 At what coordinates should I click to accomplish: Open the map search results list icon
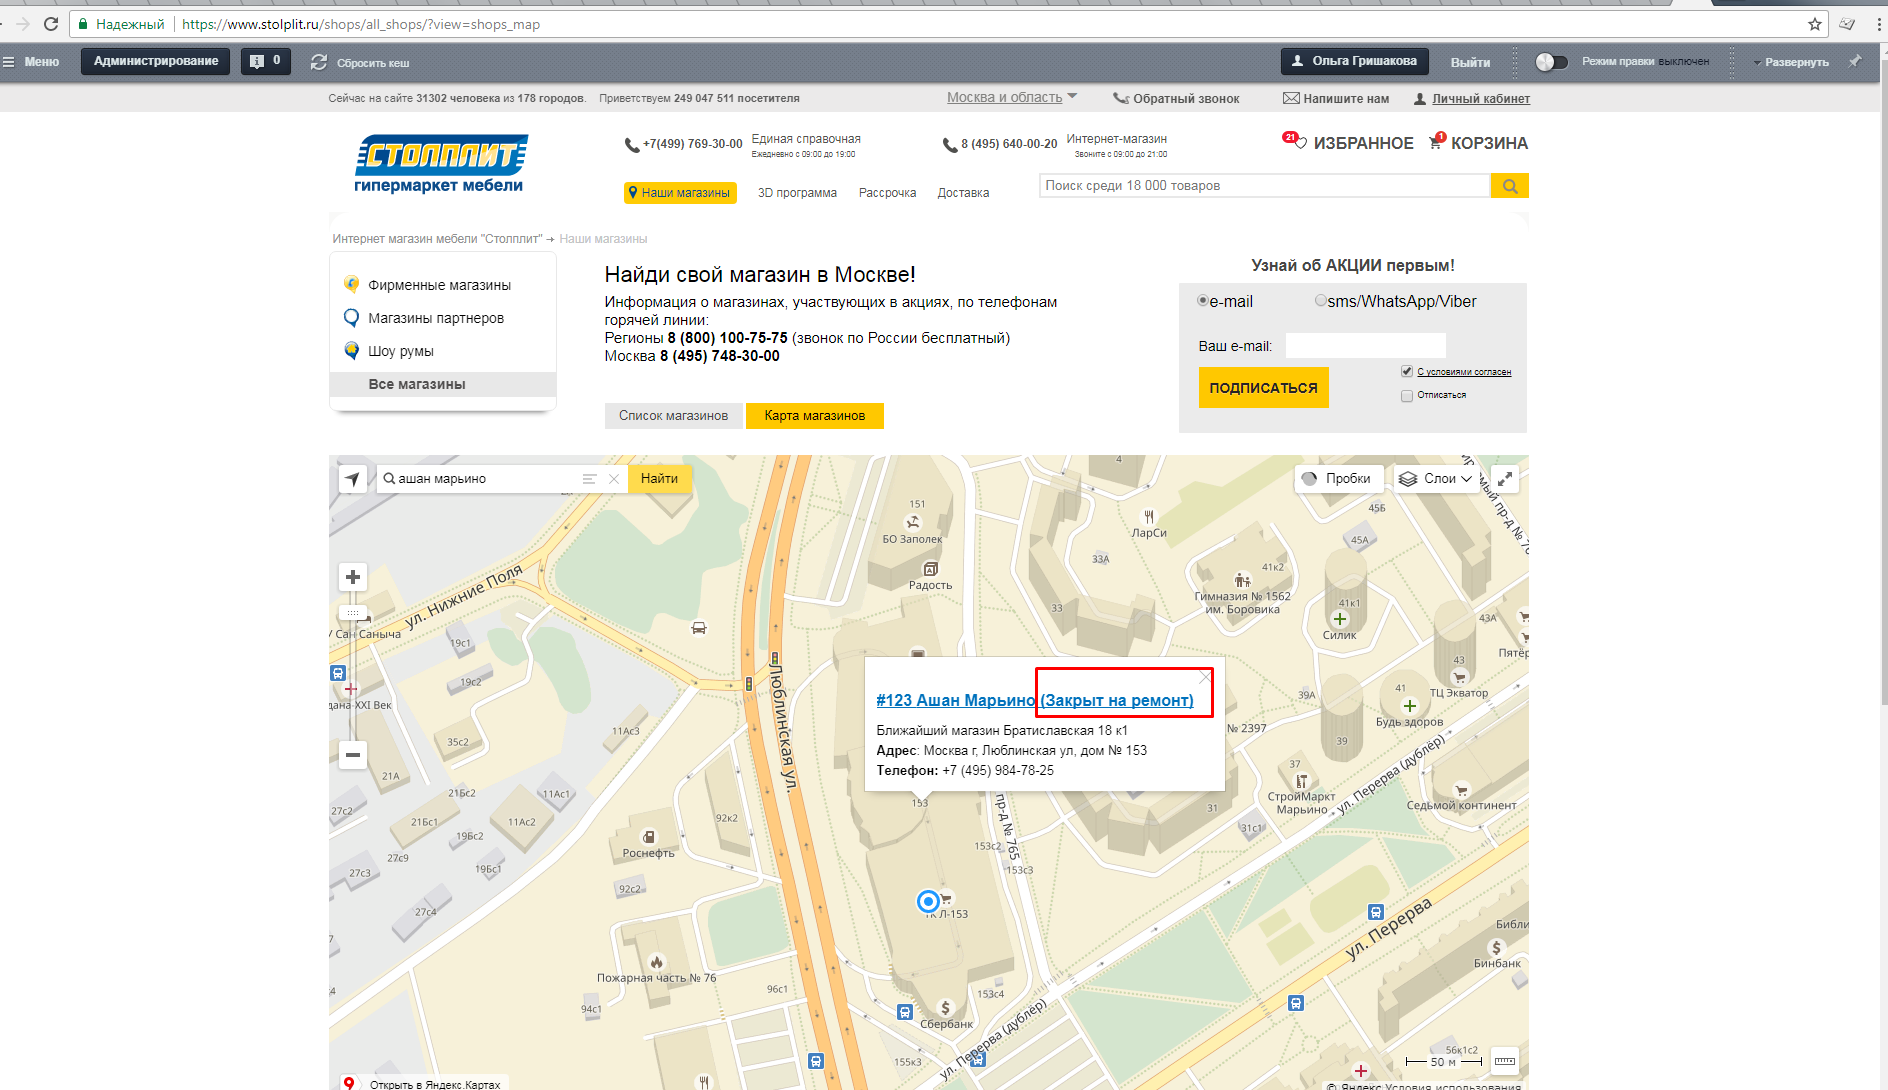590,479
